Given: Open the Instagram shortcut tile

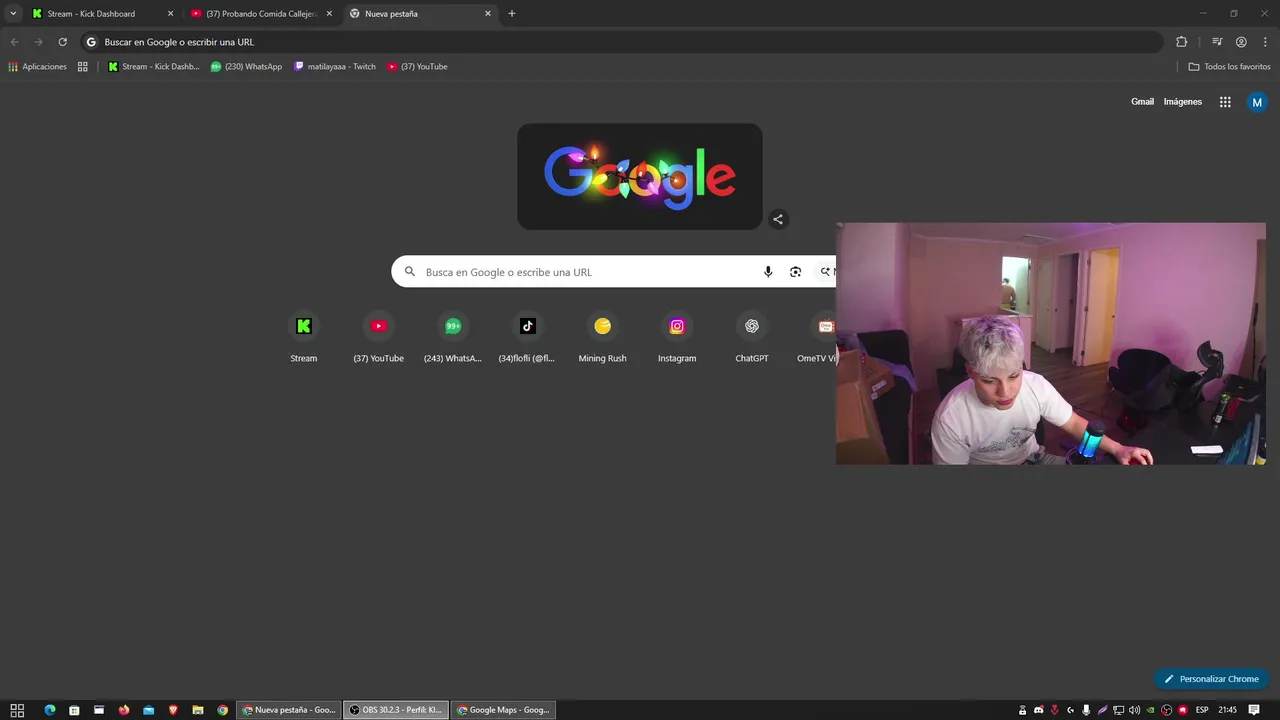Looking at the screenshot, I should [x=677, y=338].
